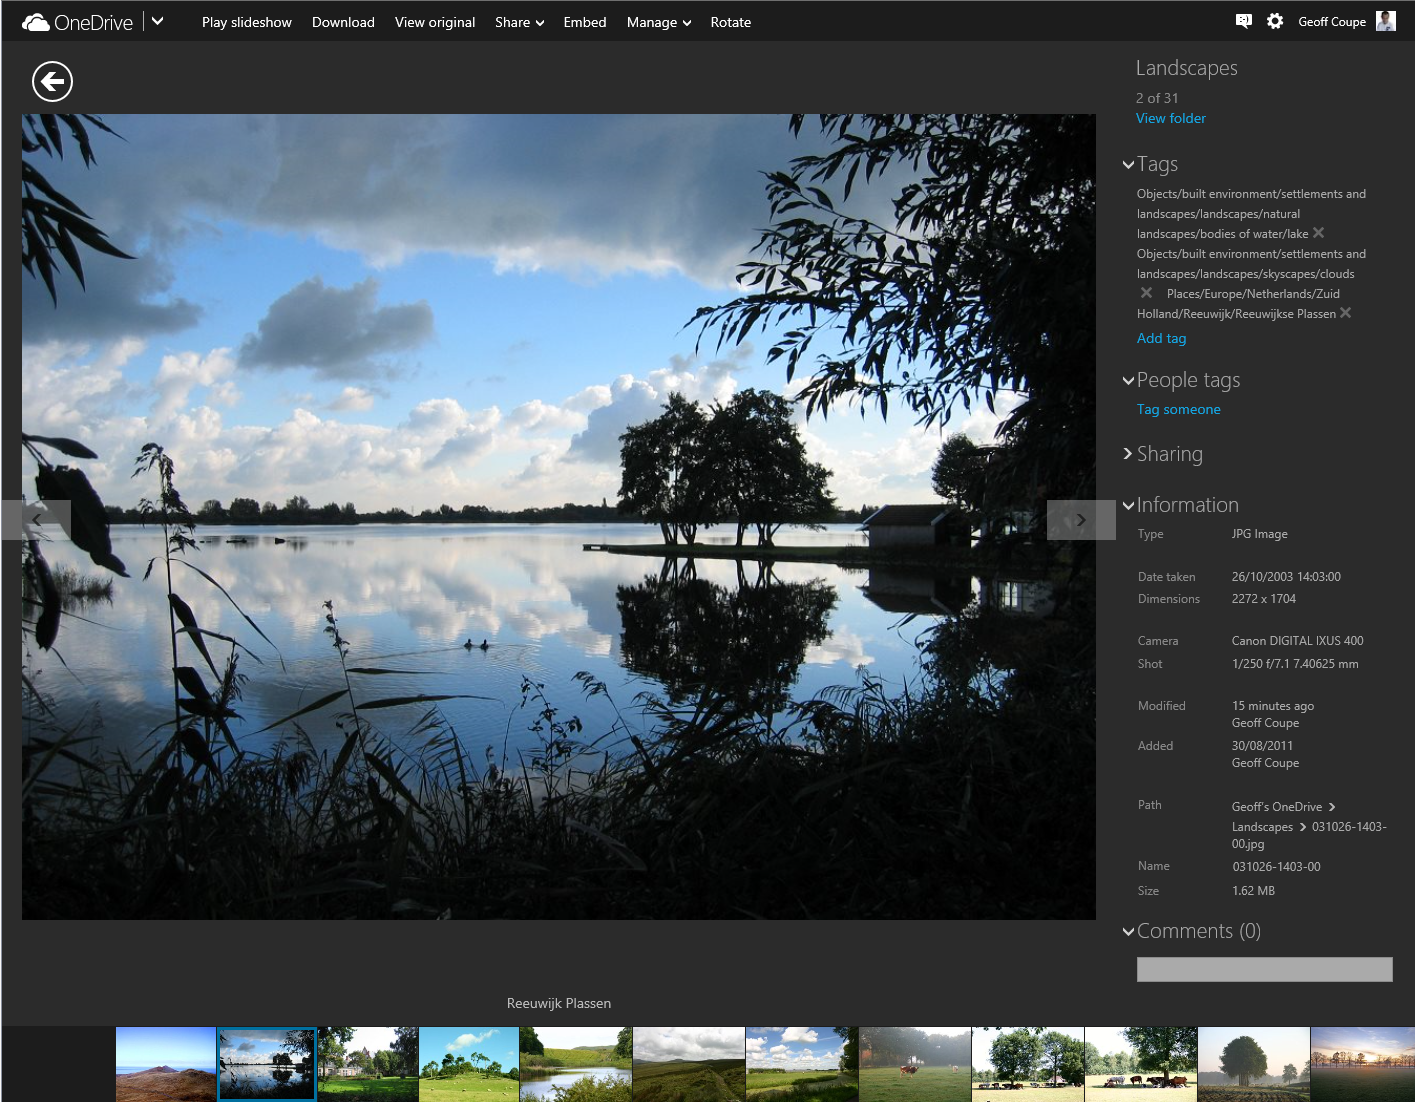Click the View folder link
The image size is (1415, 1102).
1170,118
